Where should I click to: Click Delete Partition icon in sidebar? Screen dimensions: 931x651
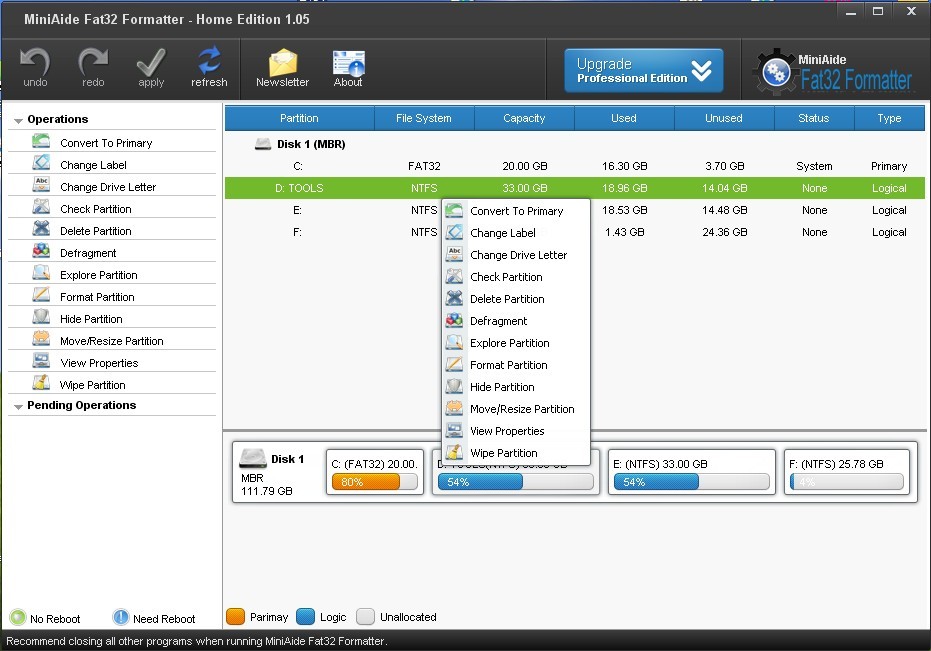[x=41, y=230]
